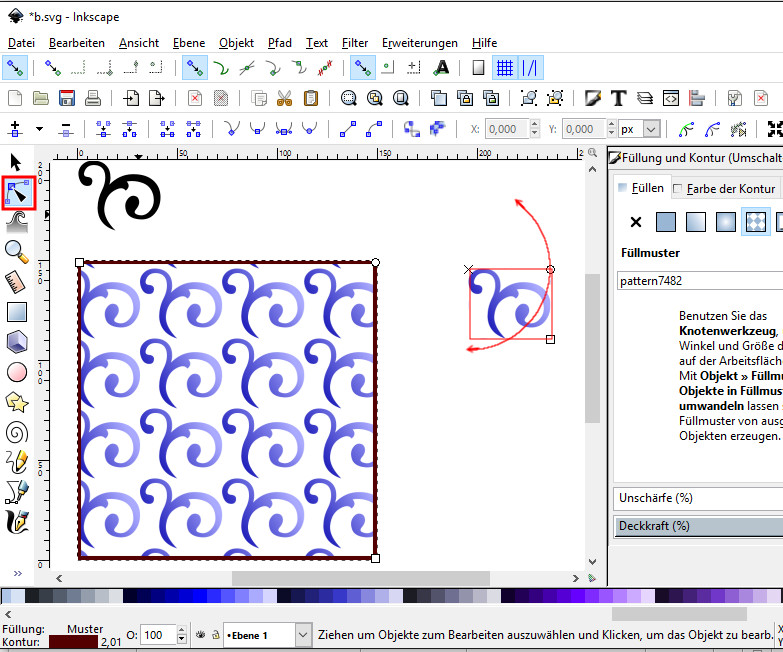The image size is (783, 652).
Task: Select the Rectangle tool
Action: [16, 312]
